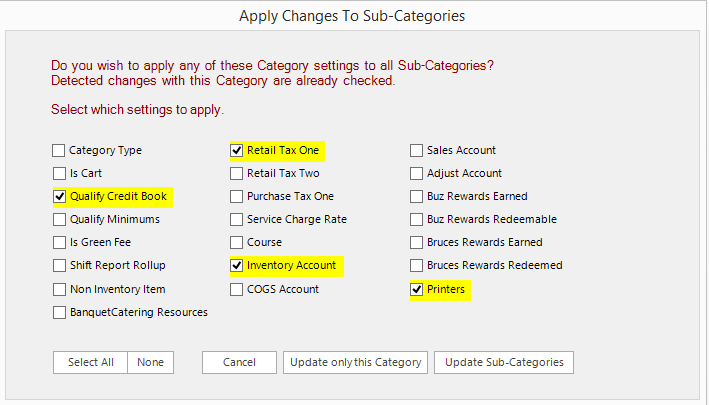709x405 pixels.
Task: Uncheck Qualify Credit Book
Action: pyautogui.click(x=59, y=197)
